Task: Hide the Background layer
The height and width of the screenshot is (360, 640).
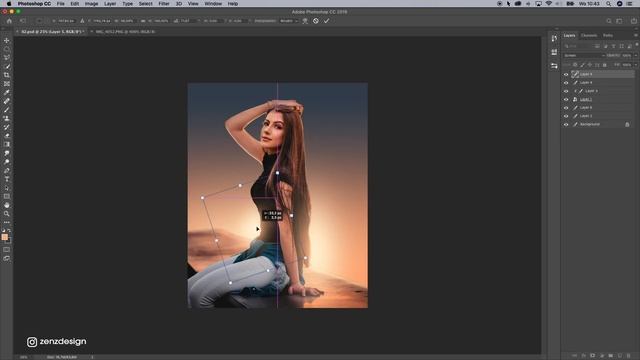Action: click(x=566, y=124)
